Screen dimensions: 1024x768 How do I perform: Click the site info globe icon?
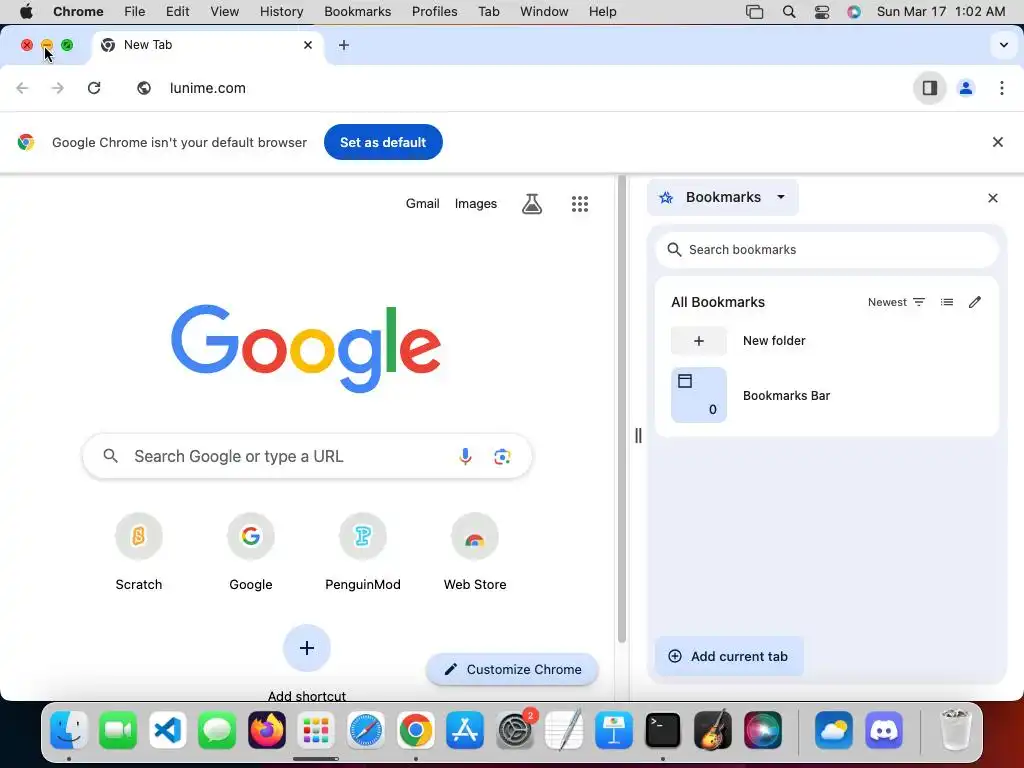click(x=144, y=88)
